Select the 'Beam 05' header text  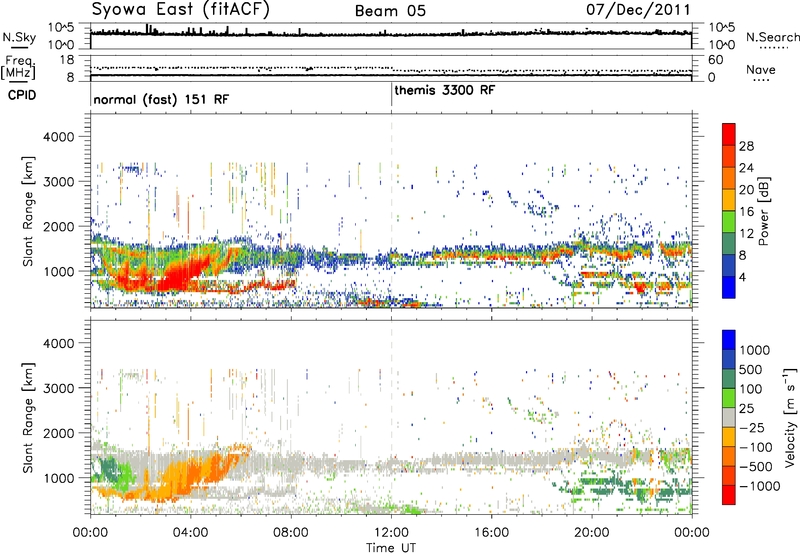pos(390,11)
